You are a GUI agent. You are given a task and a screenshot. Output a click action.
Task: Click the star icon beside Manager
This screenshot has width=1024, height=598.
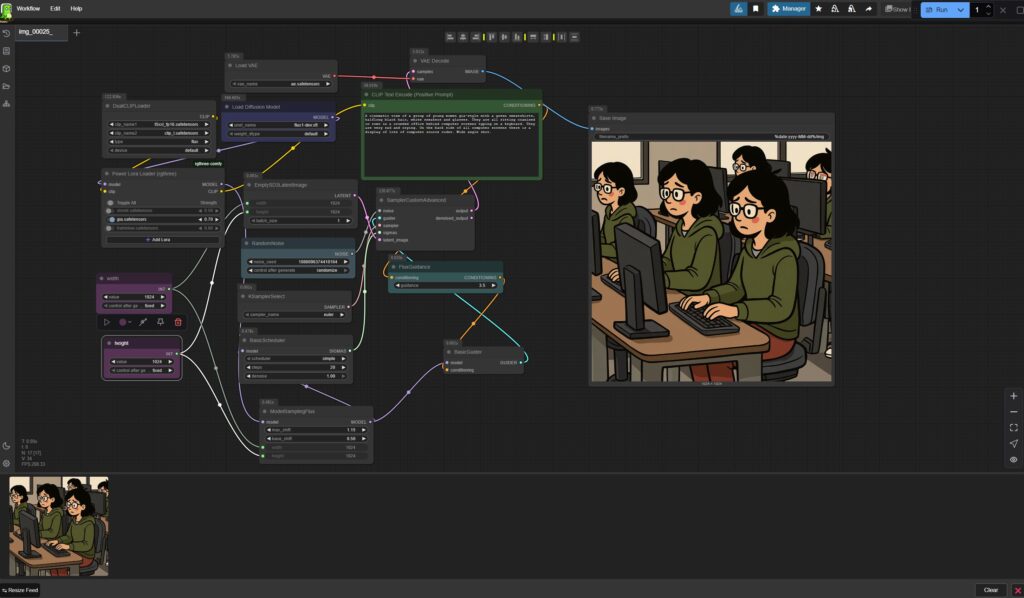pos(819,9)
